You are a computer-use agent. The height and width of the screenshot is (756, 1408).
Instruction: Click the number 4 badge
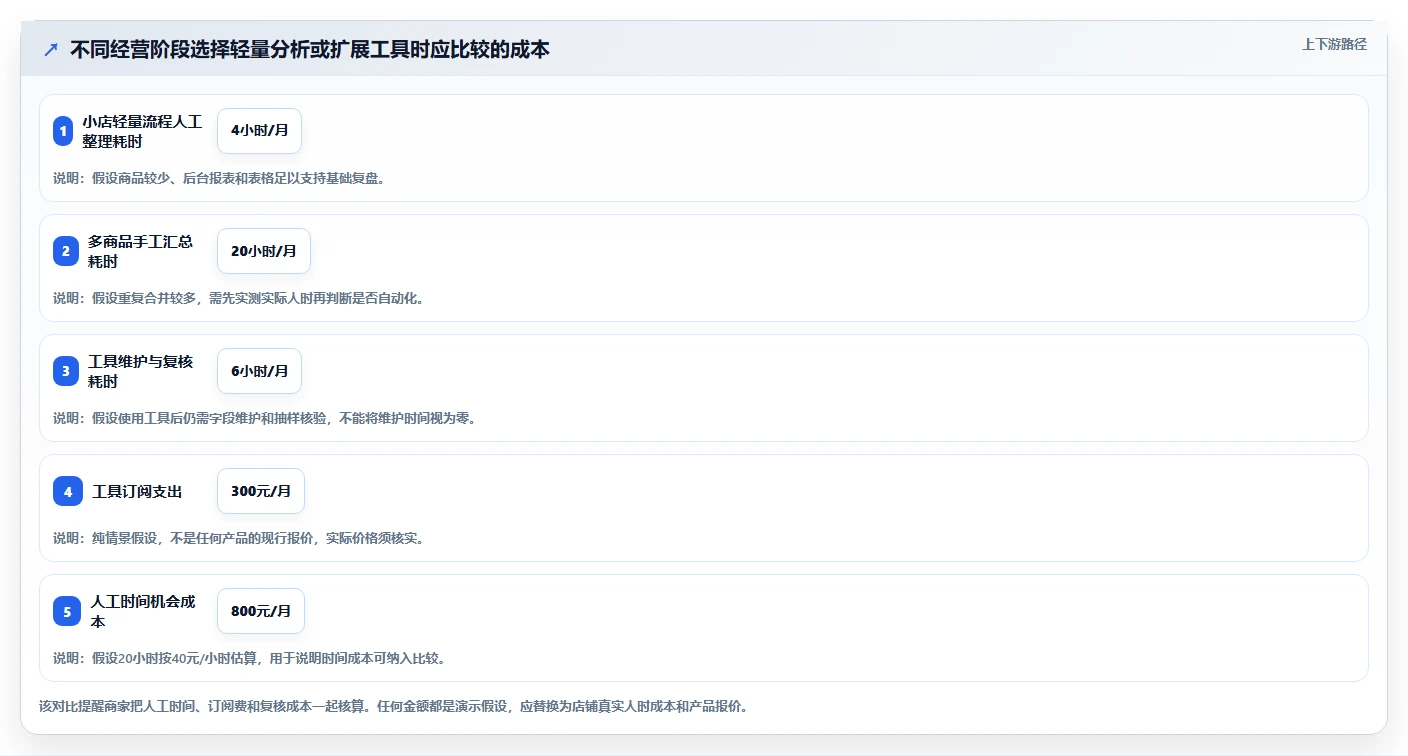click(x=68, y=491)
